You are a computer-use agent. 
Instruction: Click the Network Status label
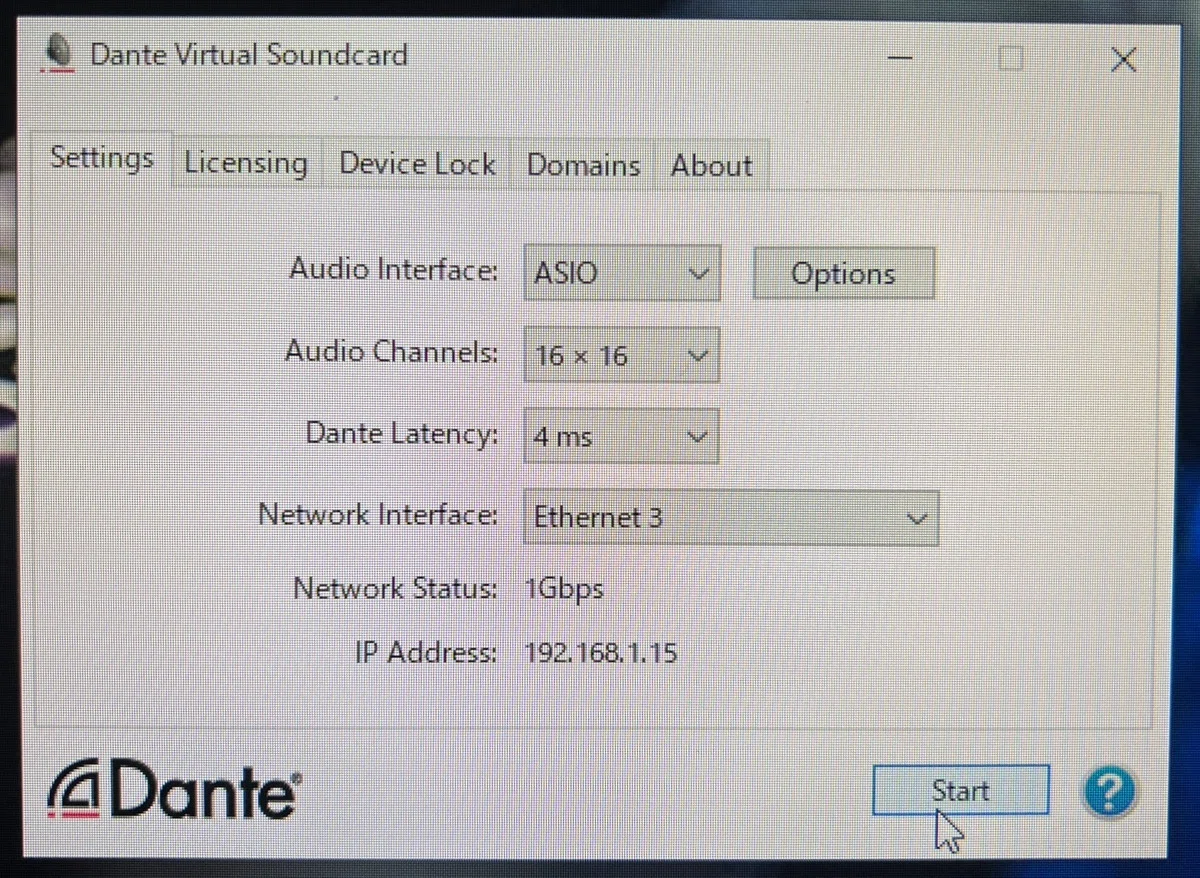[x=395, y=588]
